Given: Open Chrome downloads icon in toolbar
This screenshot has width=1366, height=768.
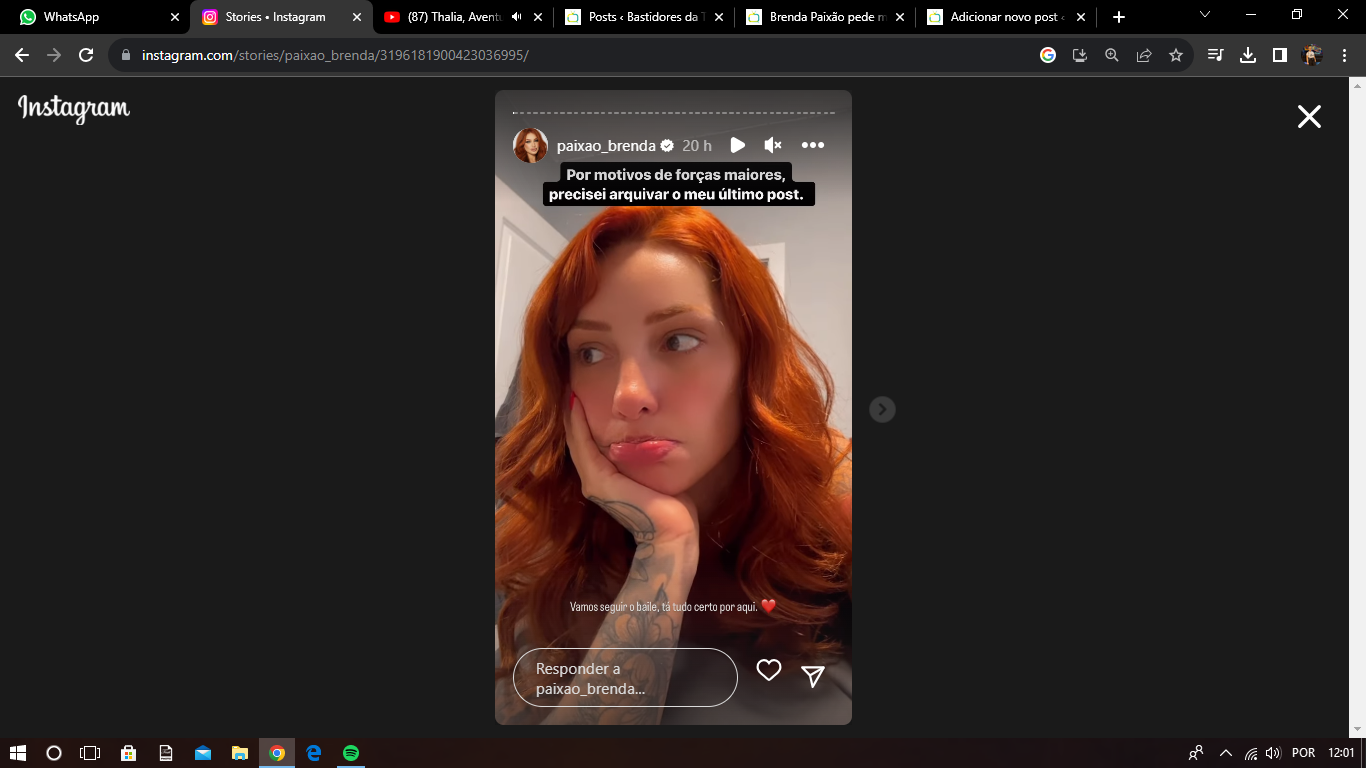Looking at the screenshot, I should pos(1247,55).
